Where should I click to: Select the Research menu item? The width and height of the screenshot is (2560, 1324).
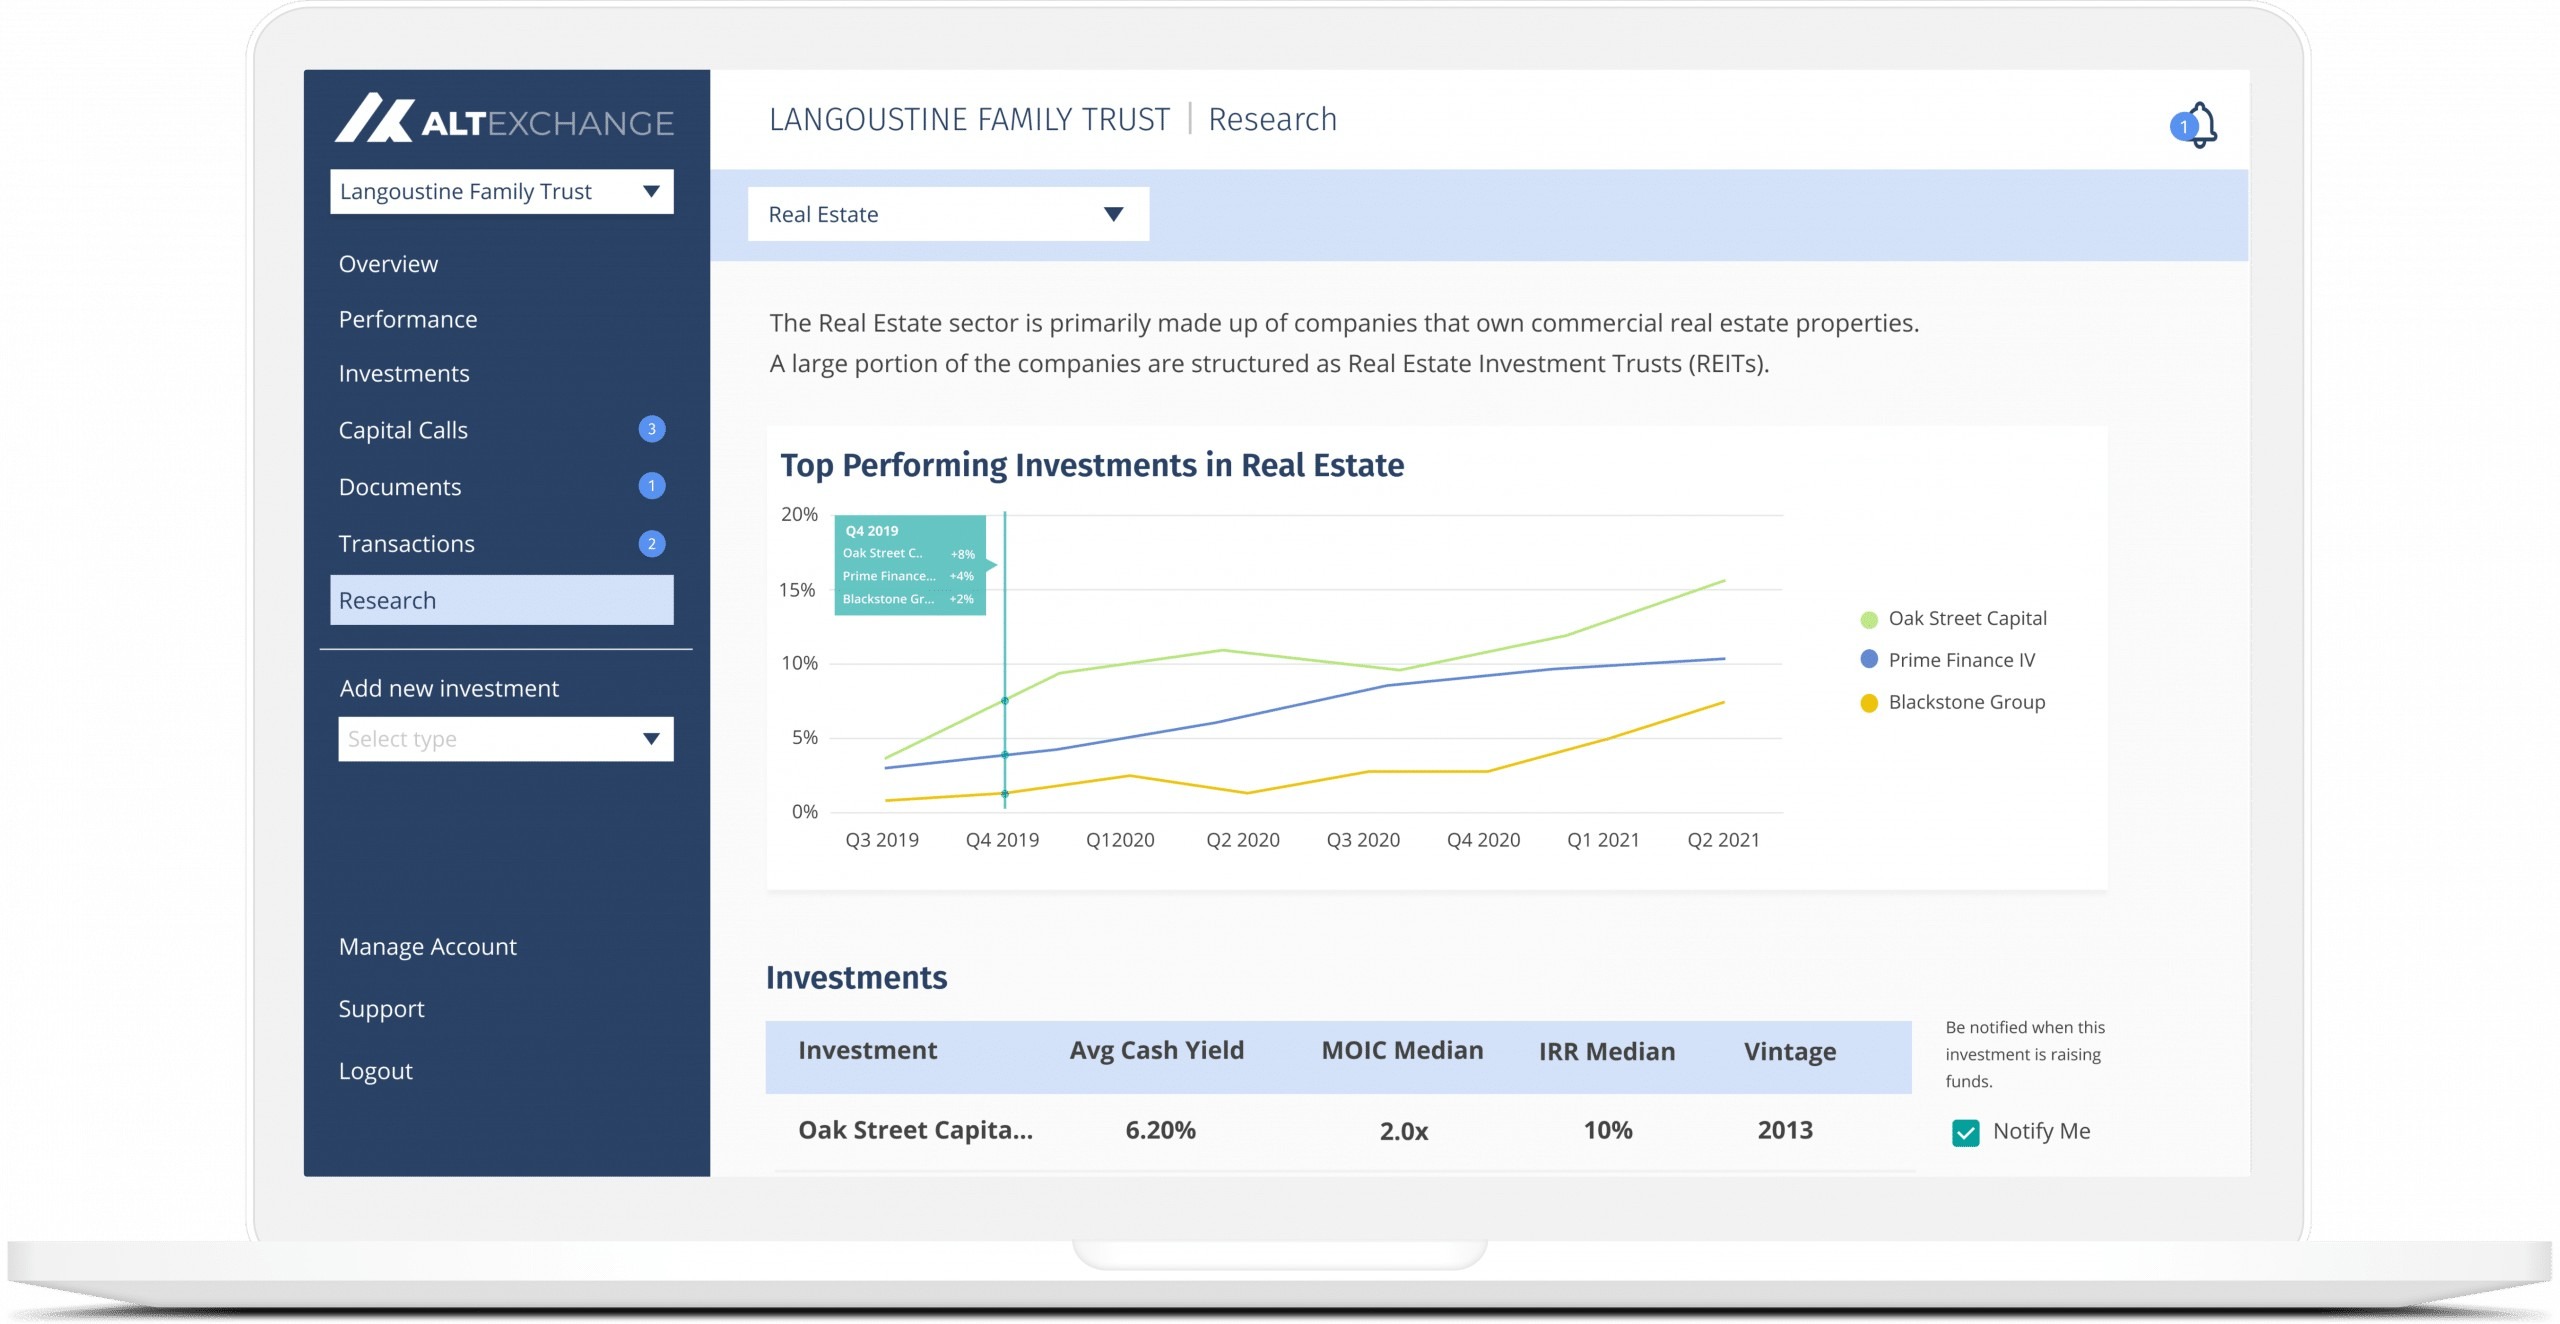pyautogui.click(x=502, y=600)
